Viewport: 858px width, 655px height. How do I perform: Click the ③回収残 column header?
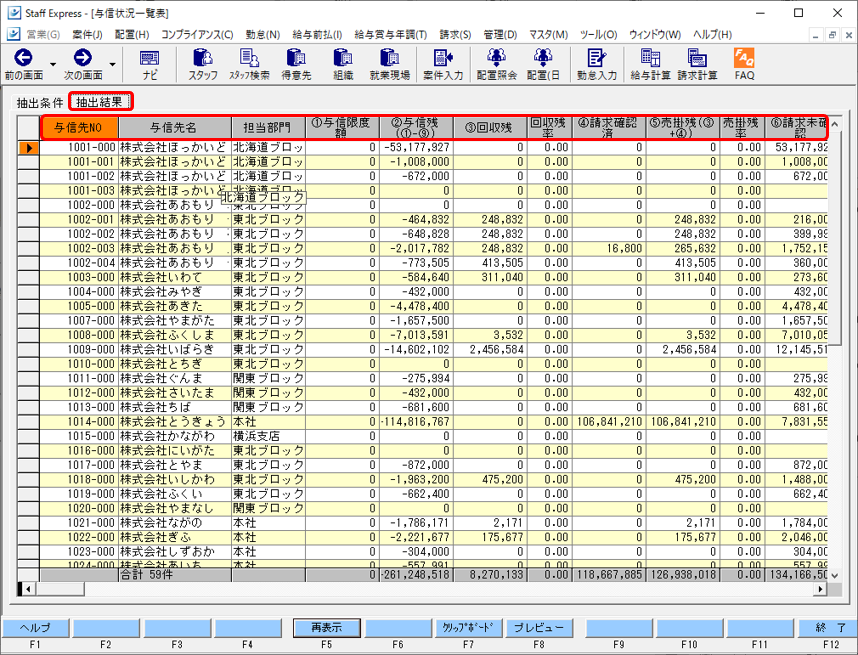click(490, 127)
